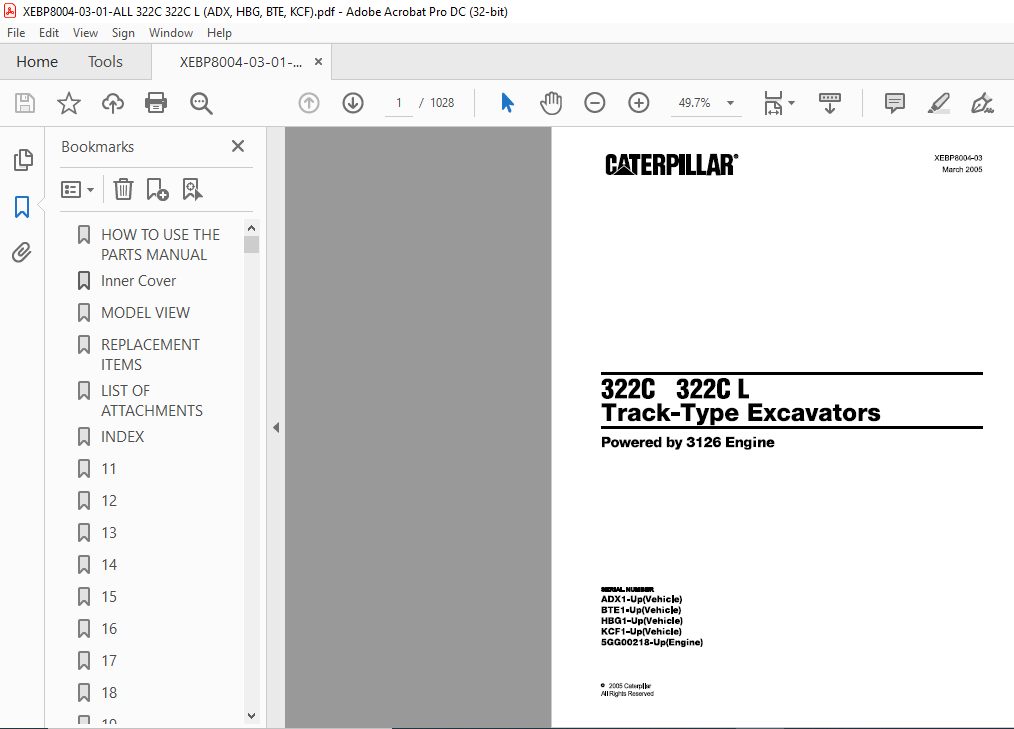This screenshot has width=1014, height=729.
Task: Add the document to starred favorites
Action: [69, 103]
